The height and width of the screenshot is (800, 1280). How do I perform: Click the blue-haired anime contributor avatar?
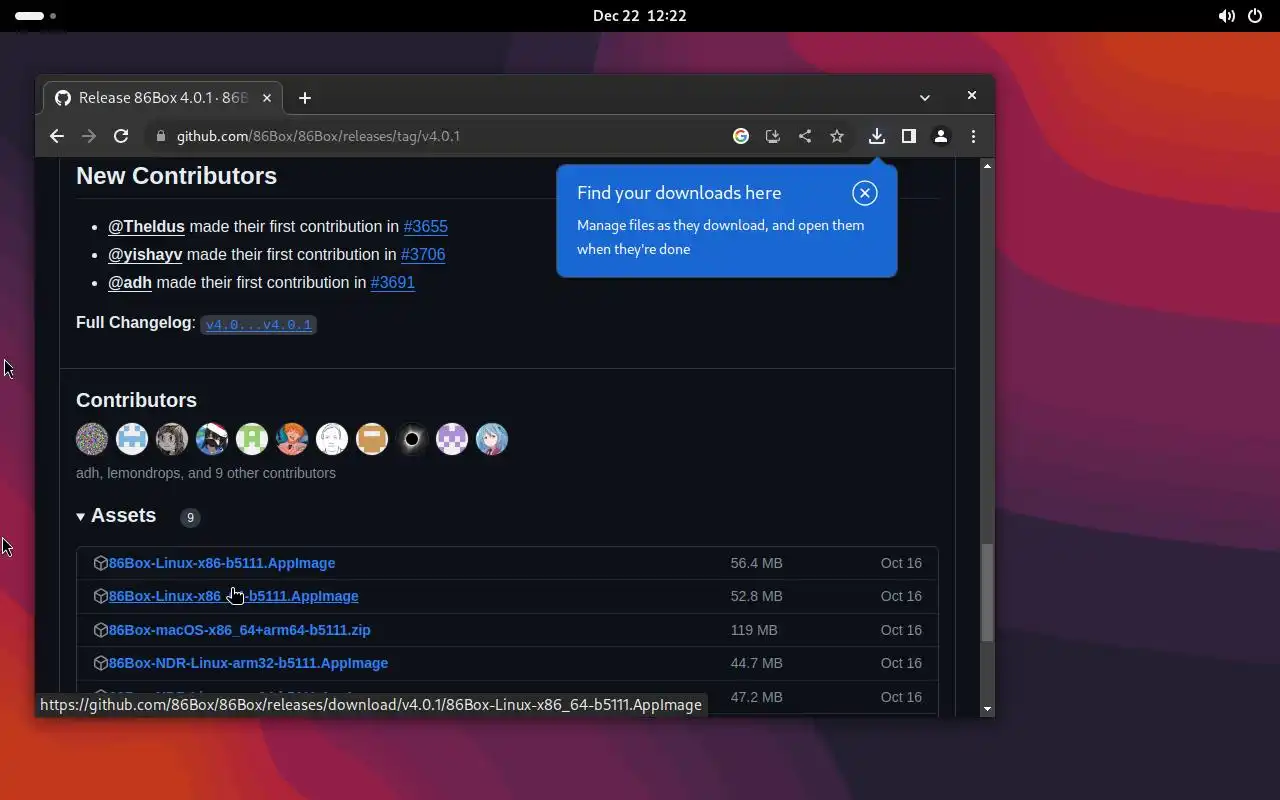[x=492, y=439]
